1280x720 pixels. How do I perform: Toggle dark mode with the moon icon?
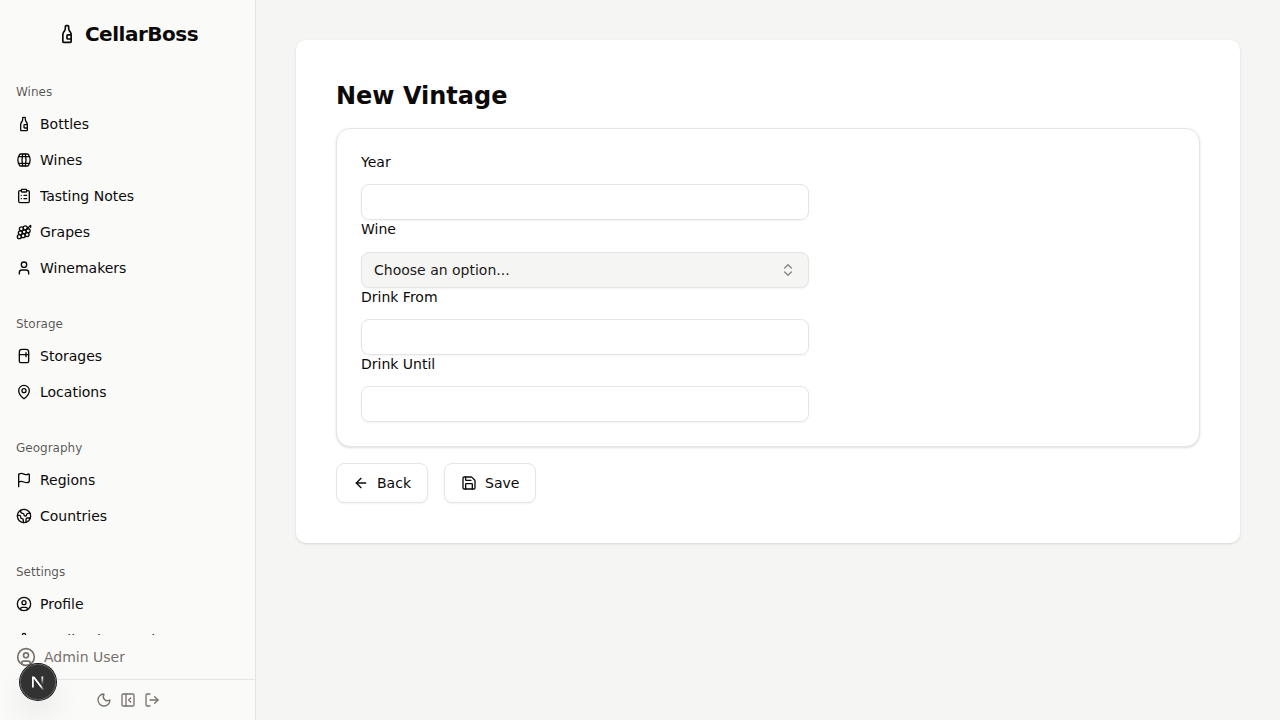point(104,700)
